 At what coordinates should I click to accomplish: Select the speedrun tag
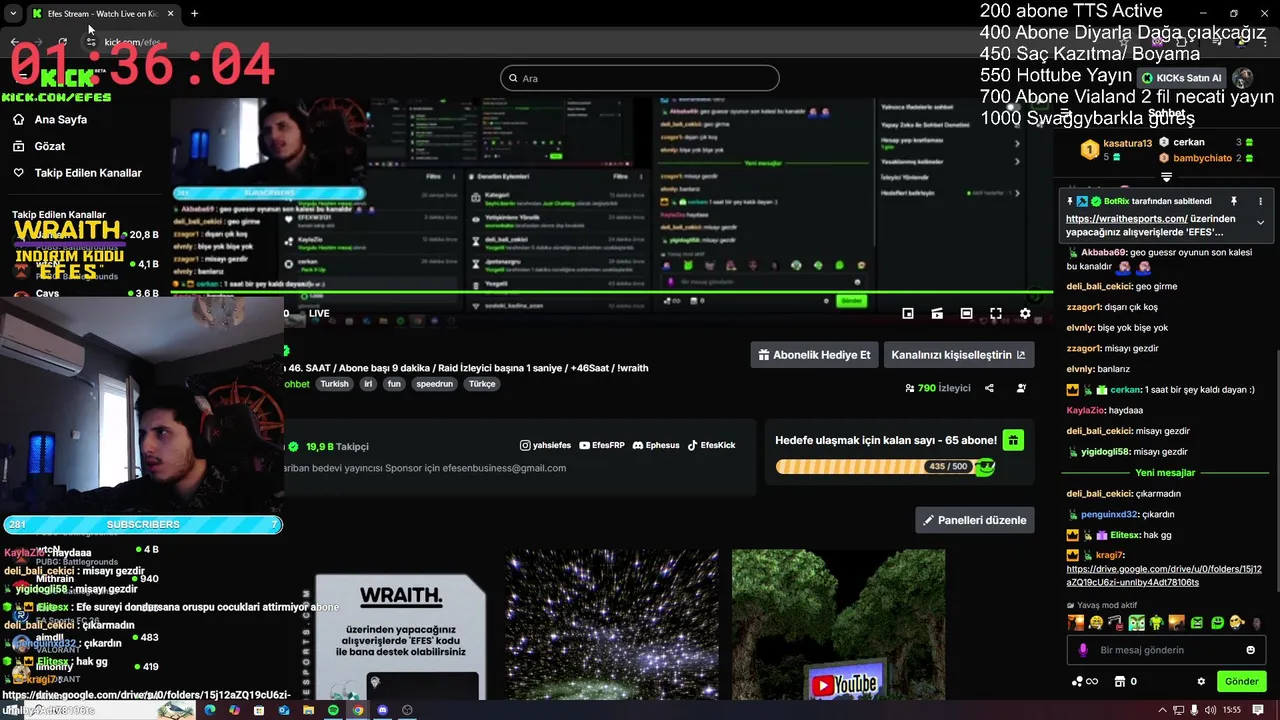point(435,384)
